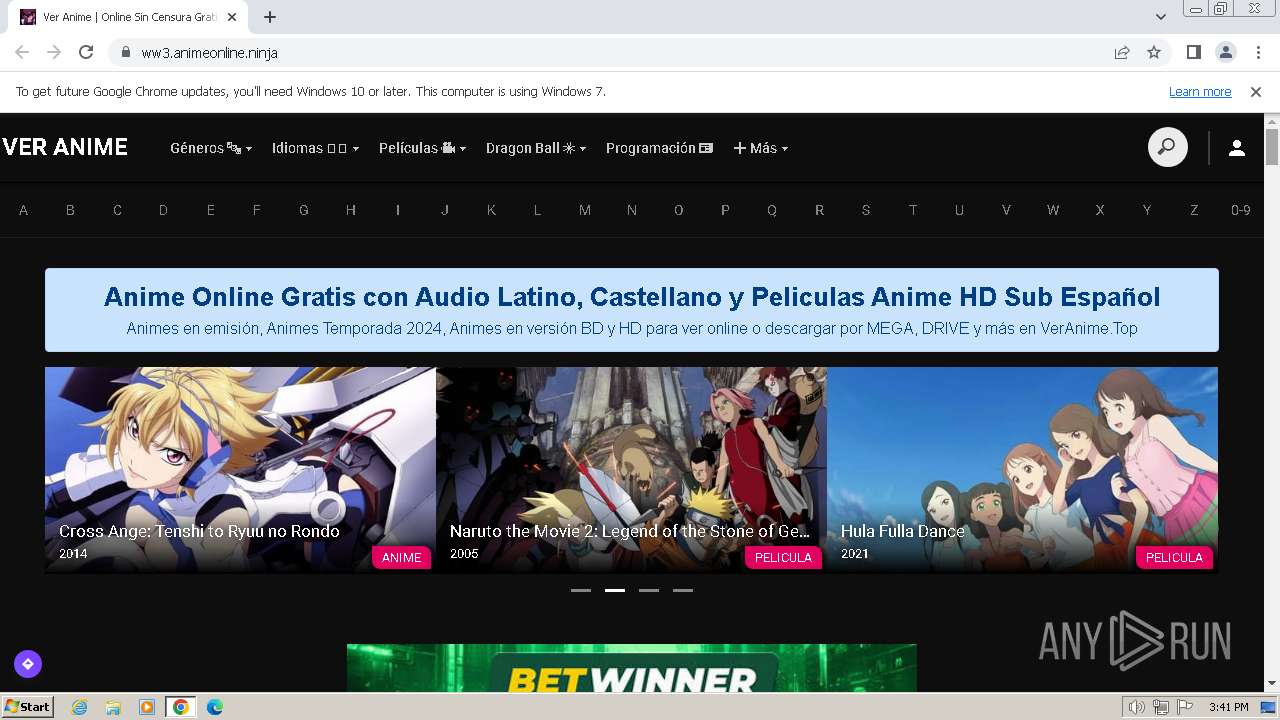
Task: Filter anime by letter S
Action: [x=866, y=210]
